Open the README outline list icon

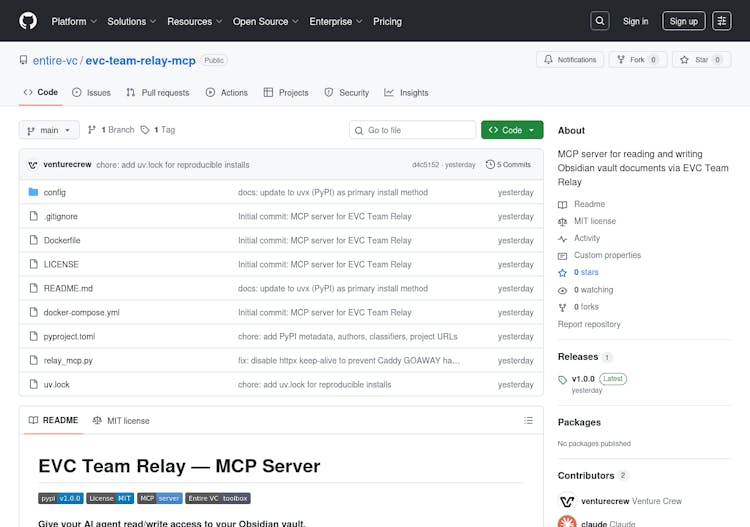click(528, 421)
